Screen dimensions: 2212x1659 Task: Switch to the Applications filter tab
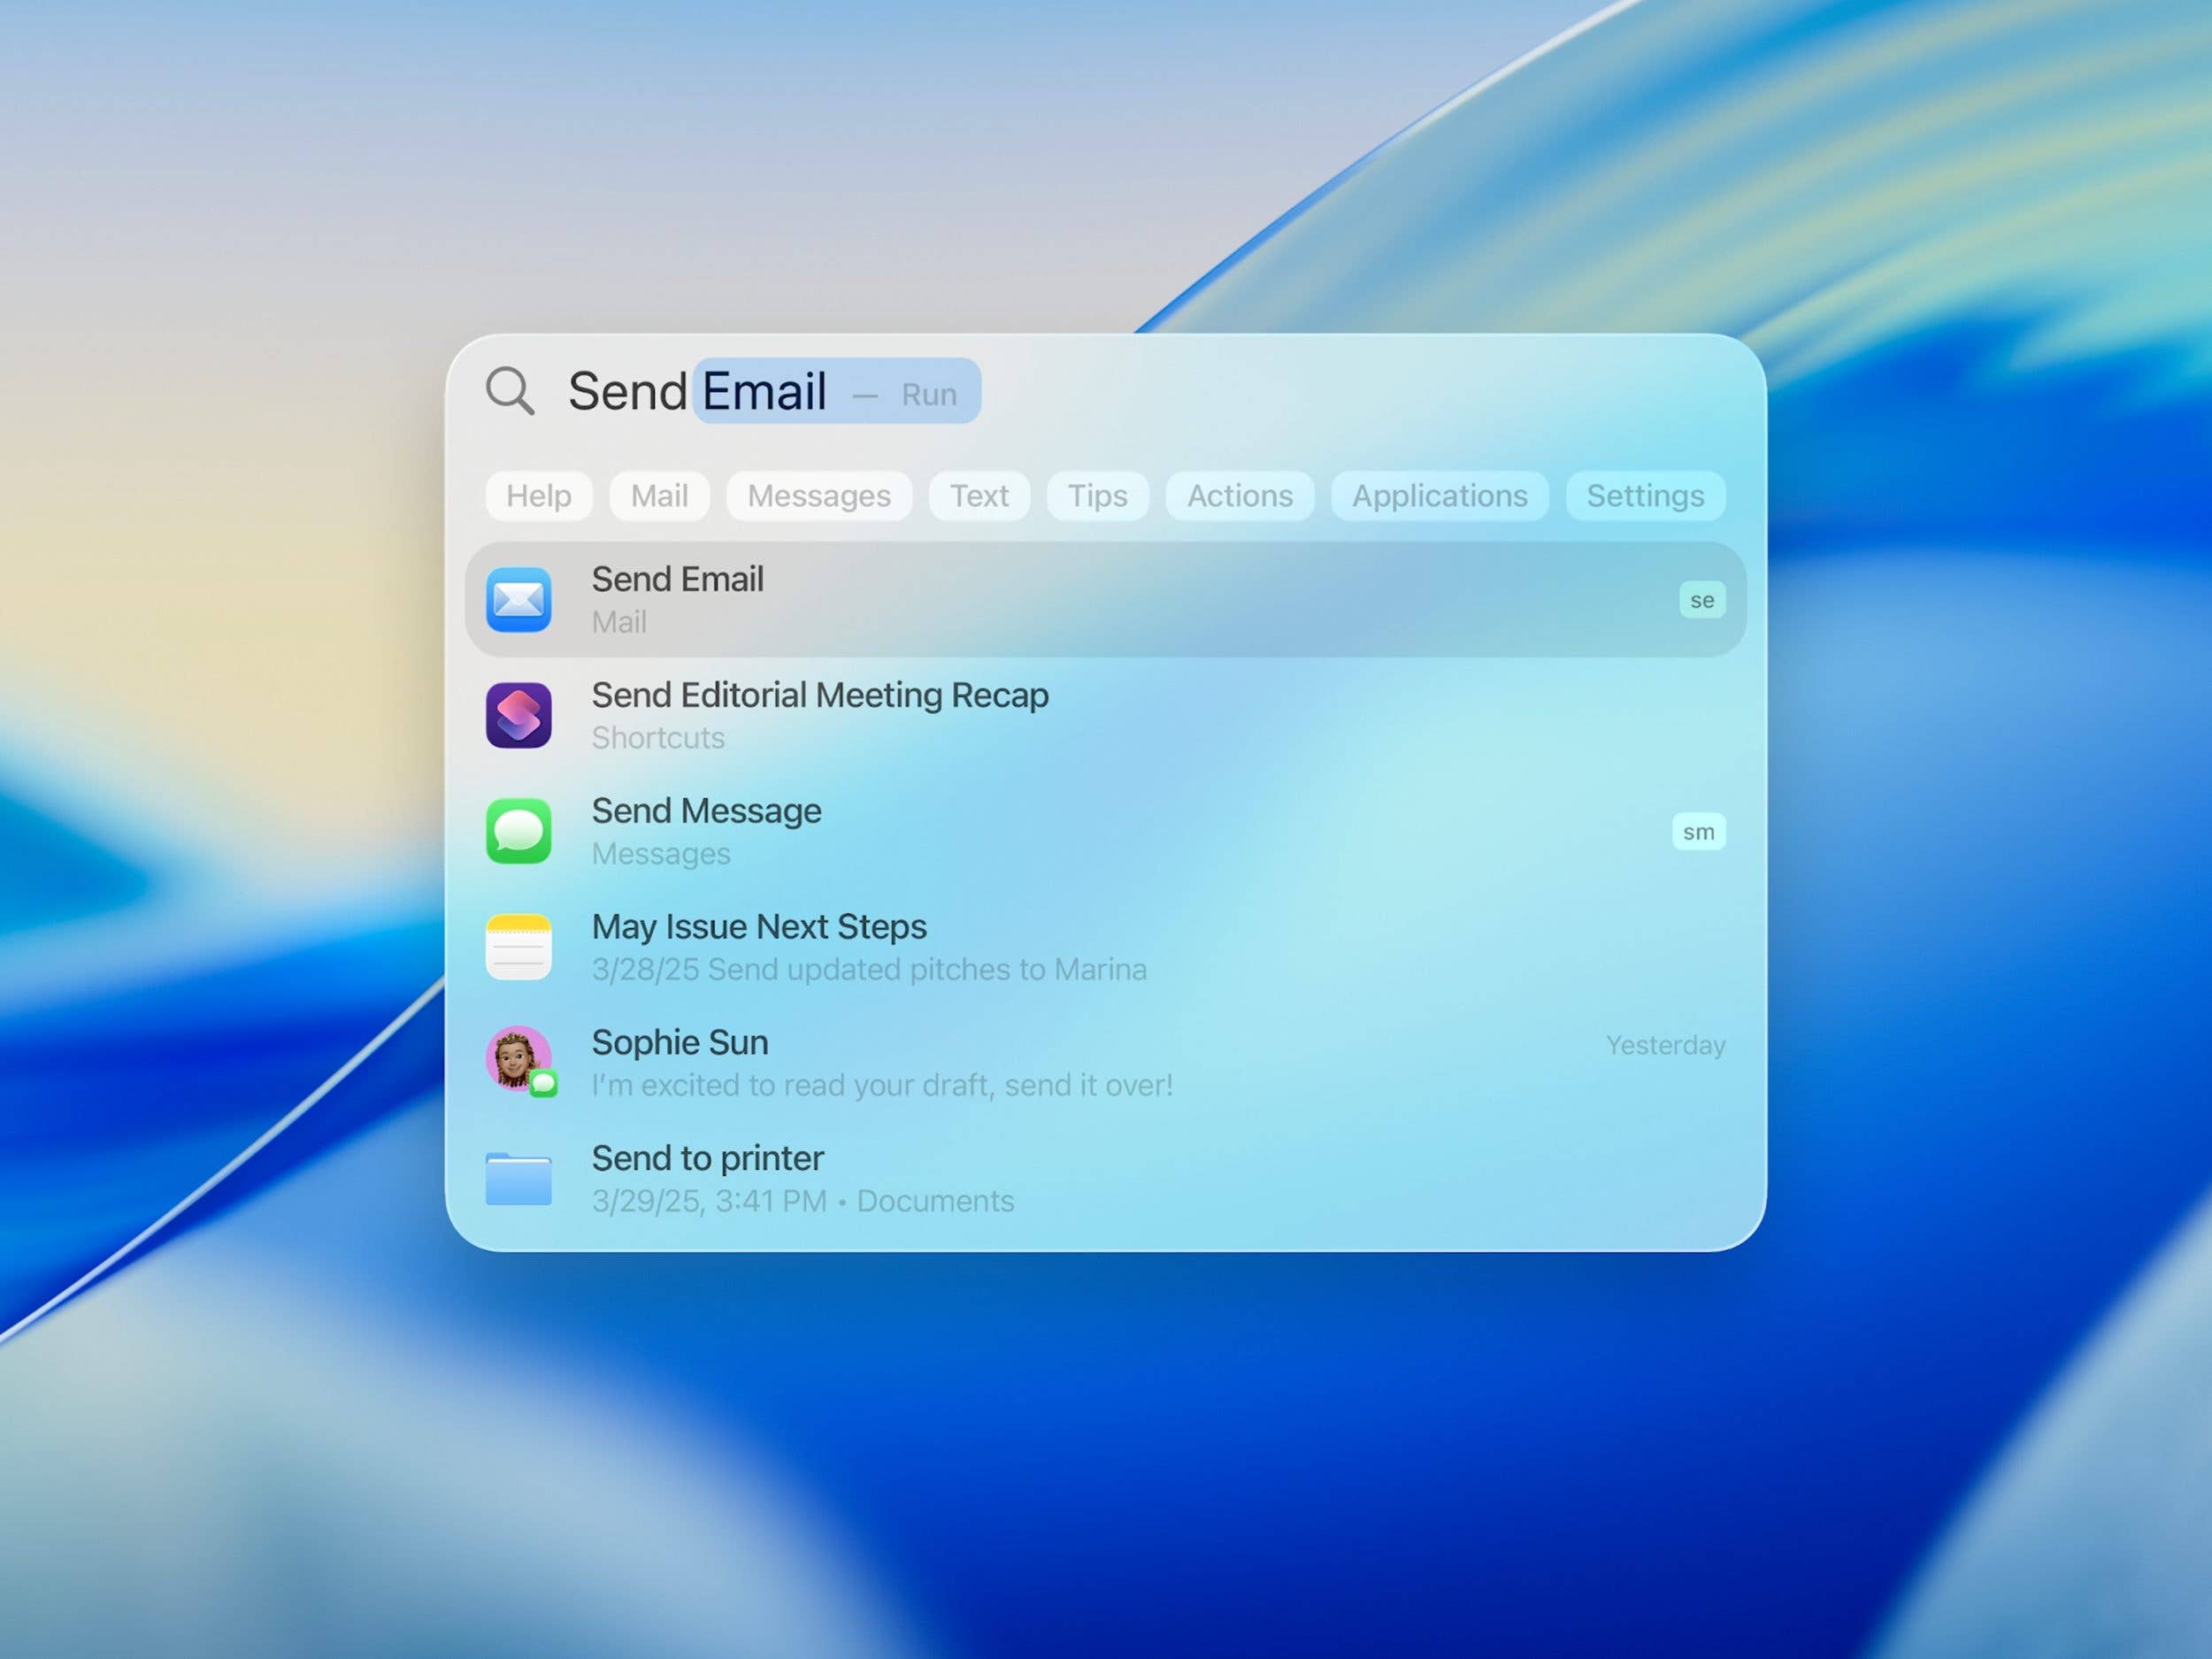click(1440, 495)
